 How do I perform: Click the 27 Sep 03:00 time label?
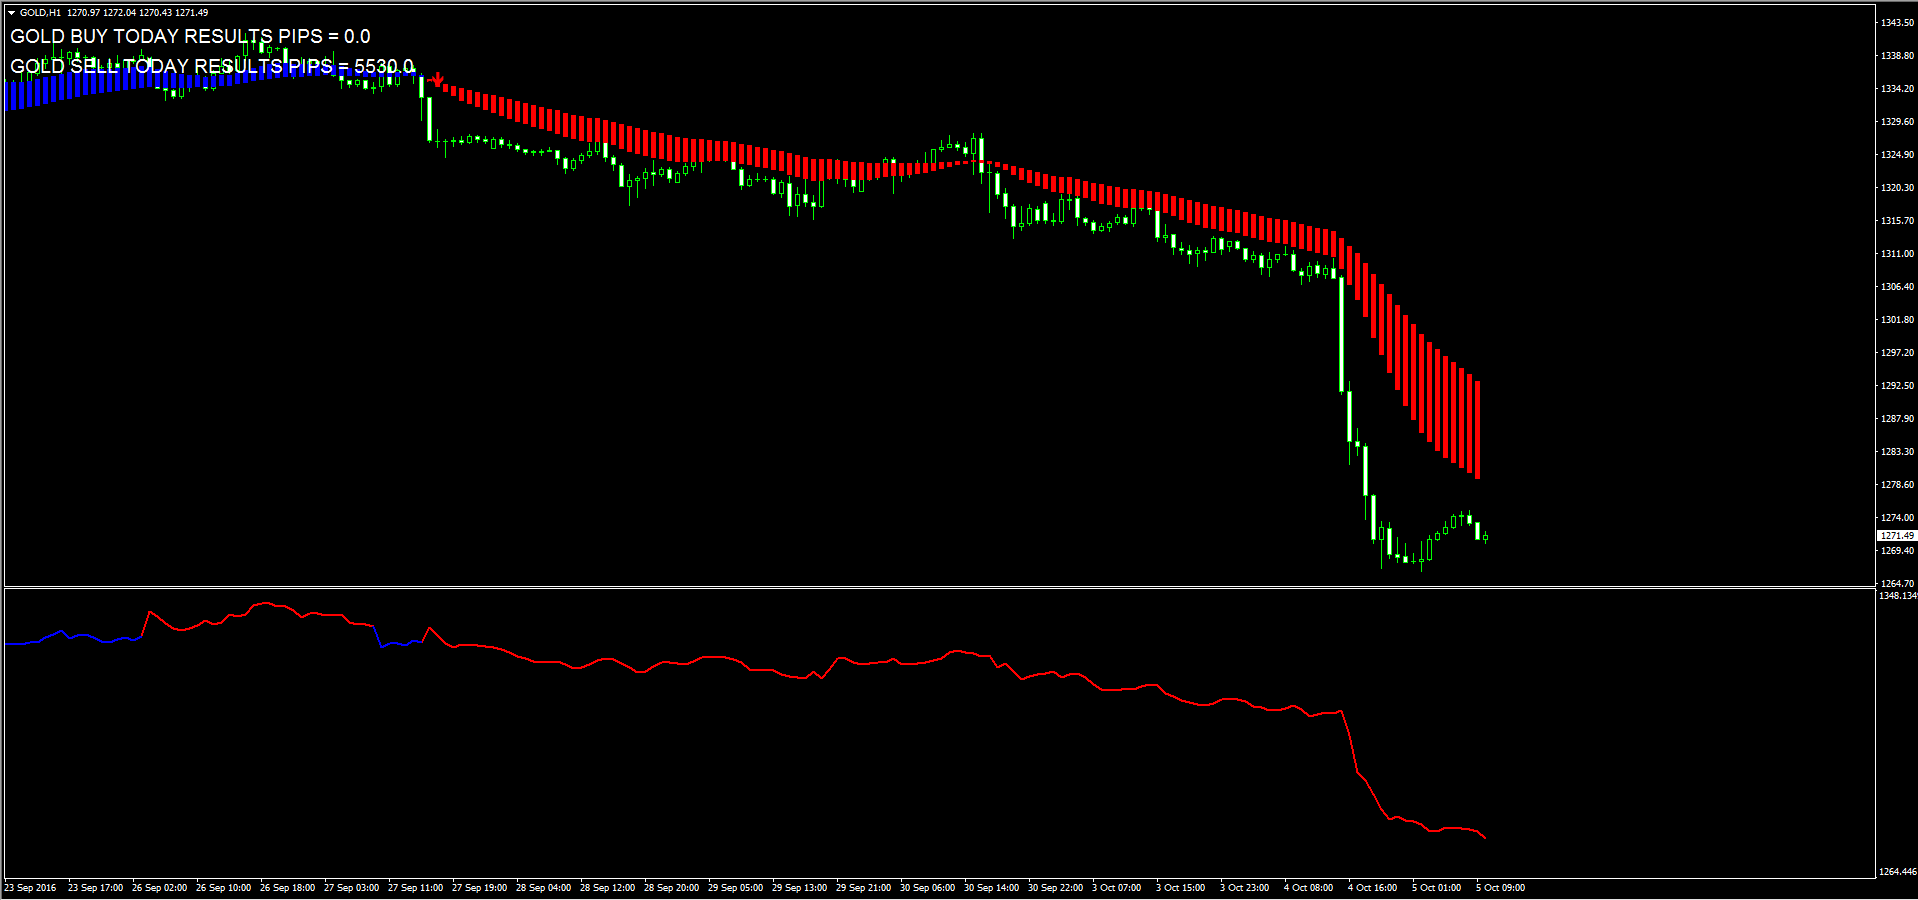(351, 888)
